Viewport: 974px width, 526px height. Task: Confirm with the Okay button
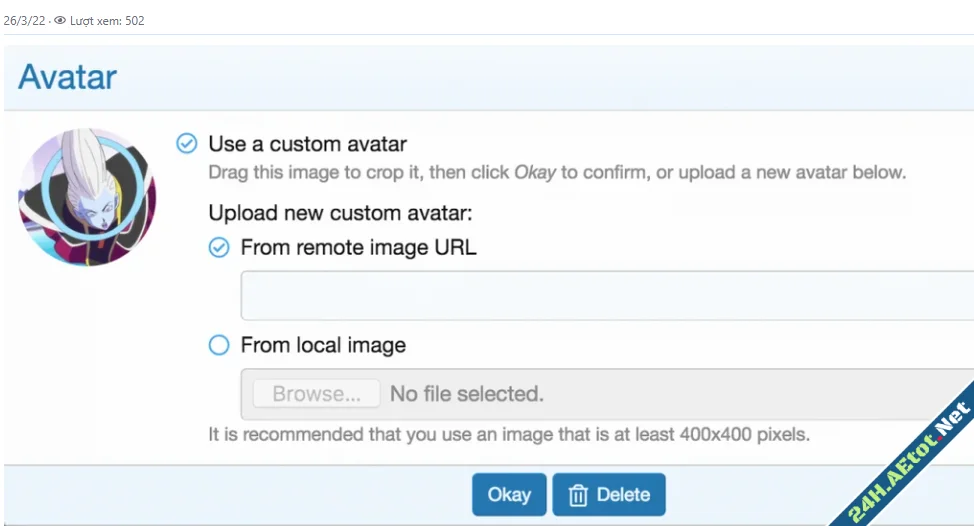coord(509,495)
